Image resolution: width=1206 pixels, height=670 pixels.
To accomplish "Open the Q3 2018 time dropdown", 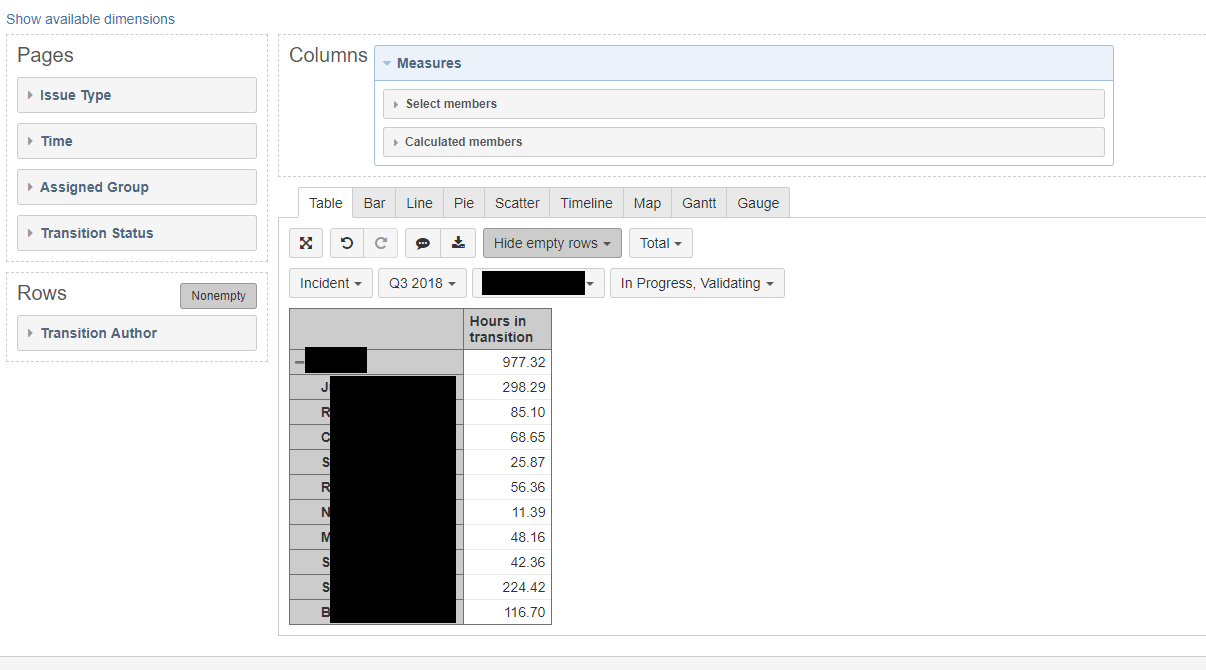I will point(422,283).
